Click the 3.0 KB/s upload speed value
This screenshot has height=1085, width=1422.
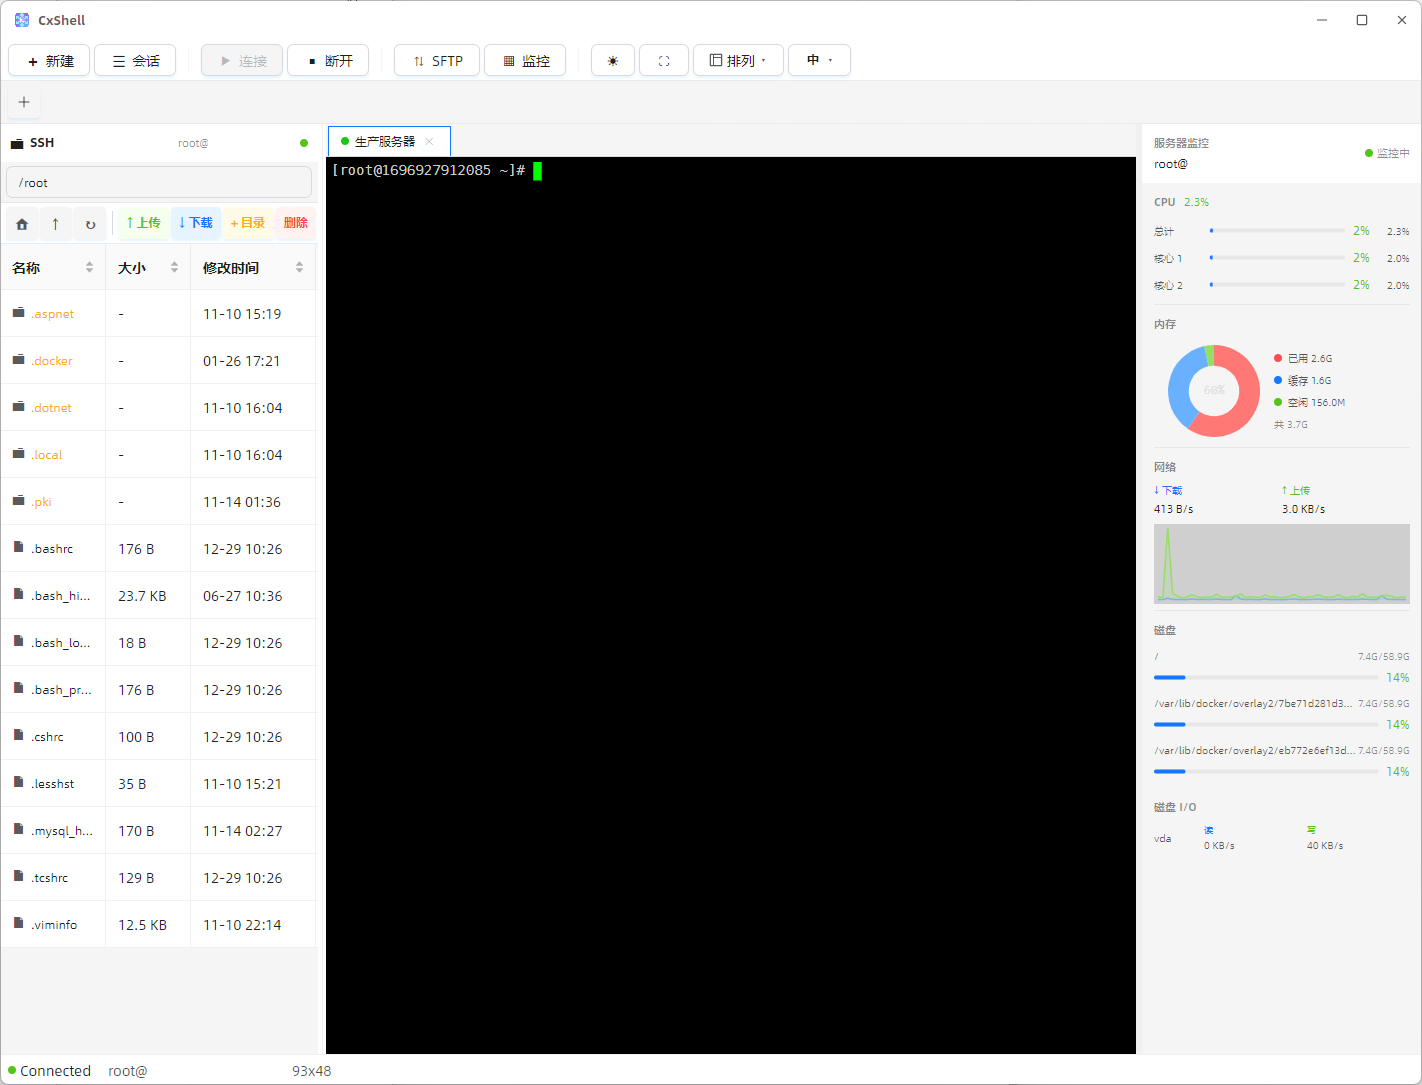point(1304,509)
